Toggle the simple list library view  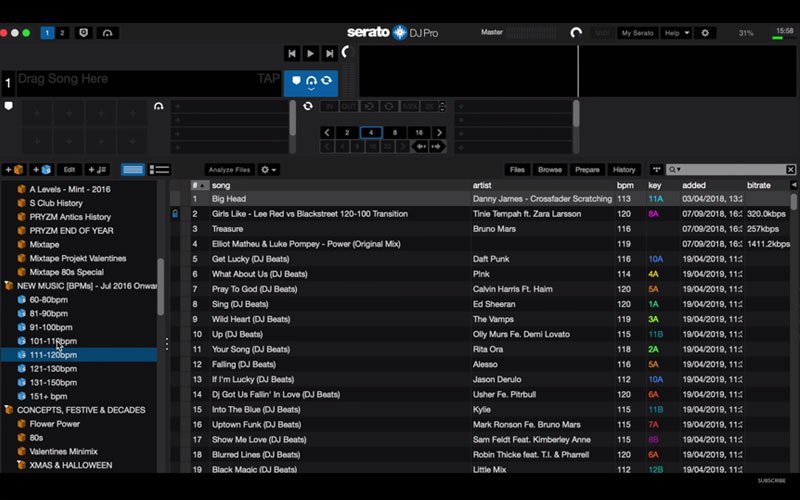click(x=132, y=170)
